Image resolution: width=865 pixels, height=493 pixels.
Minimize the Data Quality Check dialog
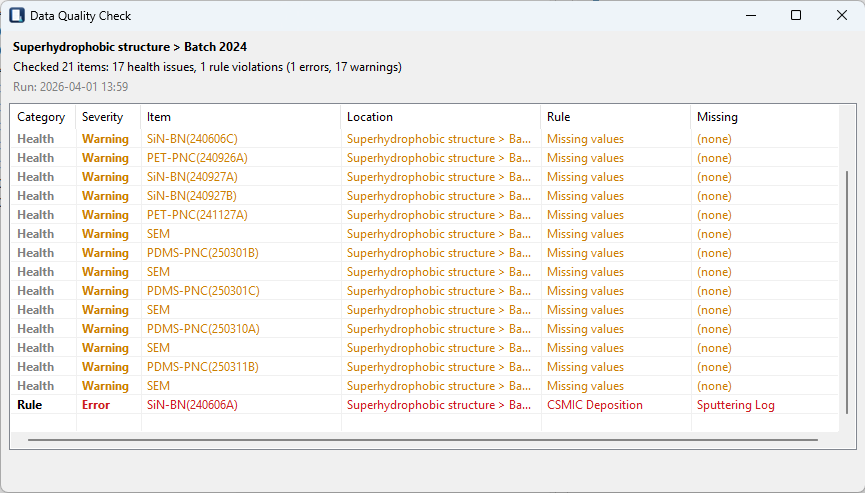(x=749, y=16)
